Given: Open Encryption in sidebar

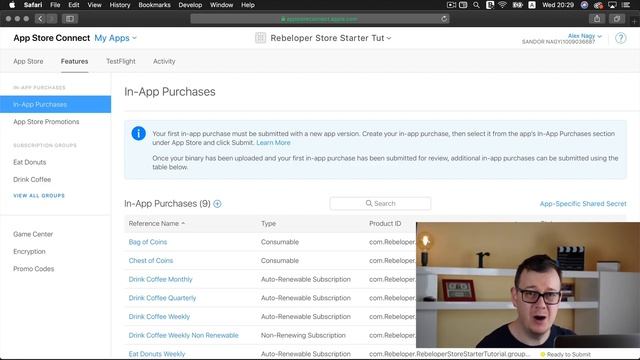Looking at the screenshot, I should (29, 251).
